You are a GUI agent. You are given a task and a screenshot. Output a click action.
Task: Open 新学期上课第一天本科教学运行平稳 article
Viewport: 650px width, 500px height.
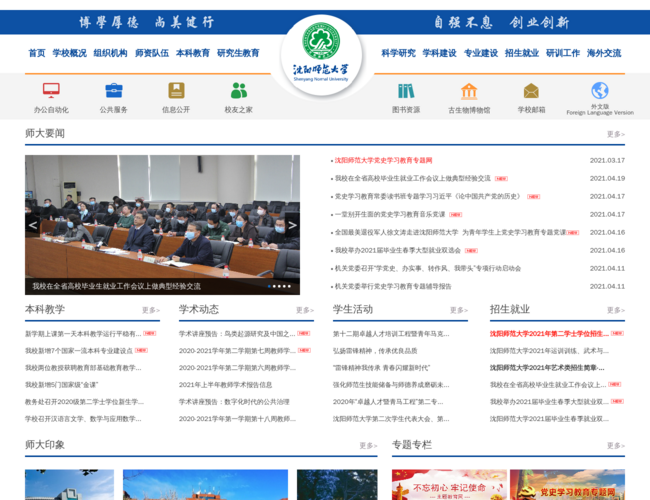coord(83,334)
